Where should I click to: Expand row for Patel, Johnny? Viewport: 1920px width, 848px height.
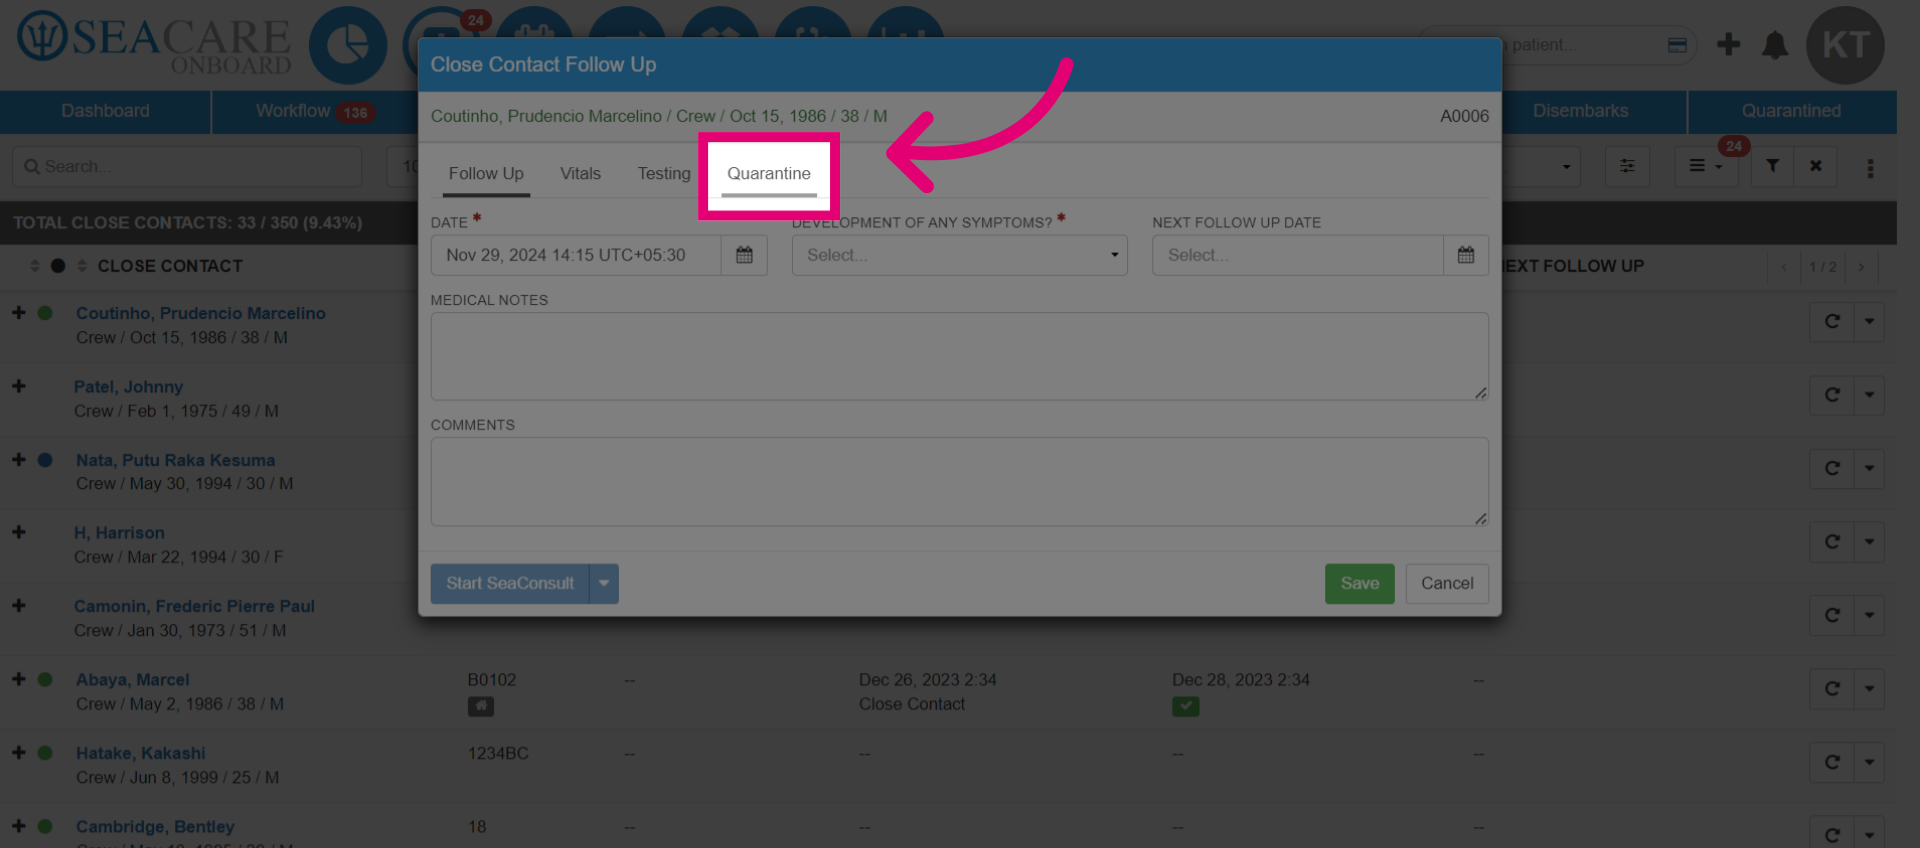click(18, 386)
